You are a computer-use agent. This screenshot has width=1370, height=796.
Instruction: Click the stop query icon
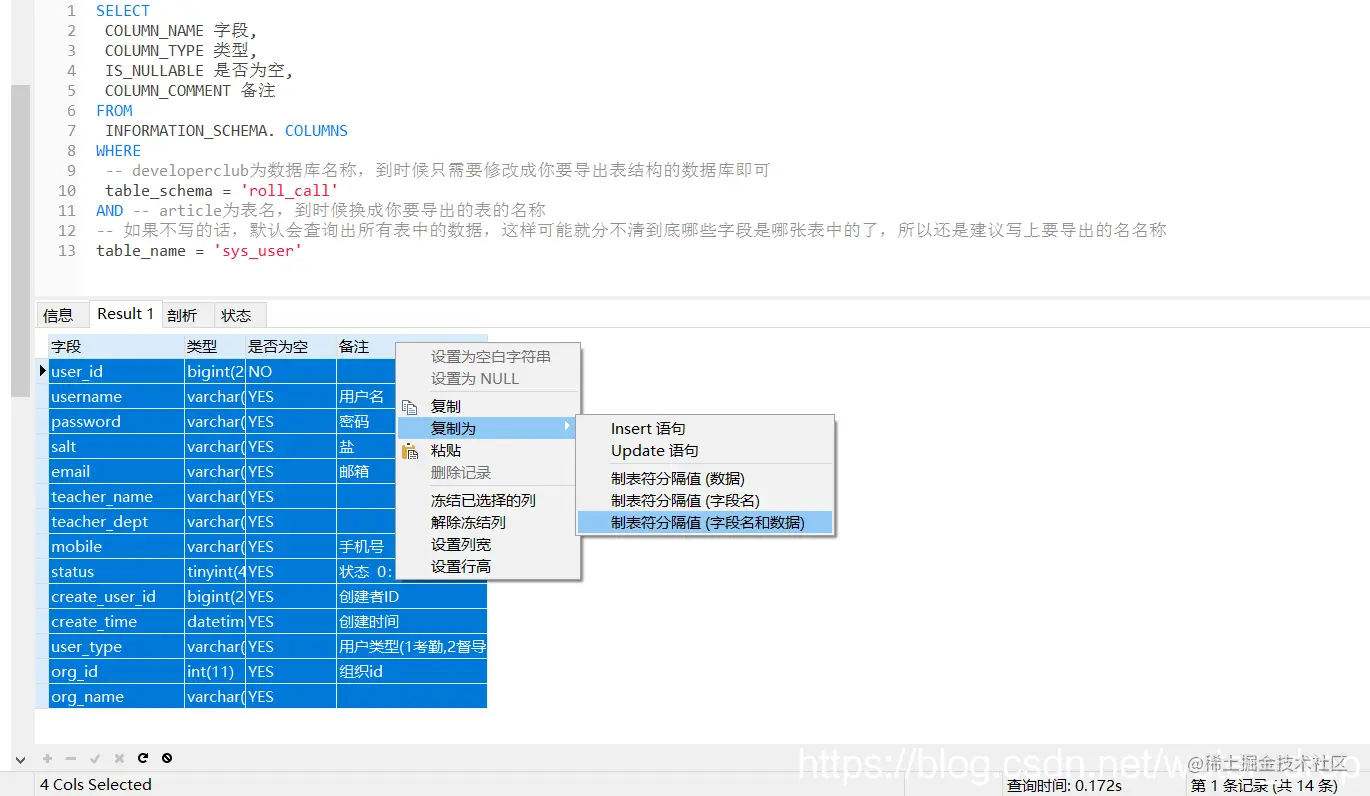pos(166,758)
